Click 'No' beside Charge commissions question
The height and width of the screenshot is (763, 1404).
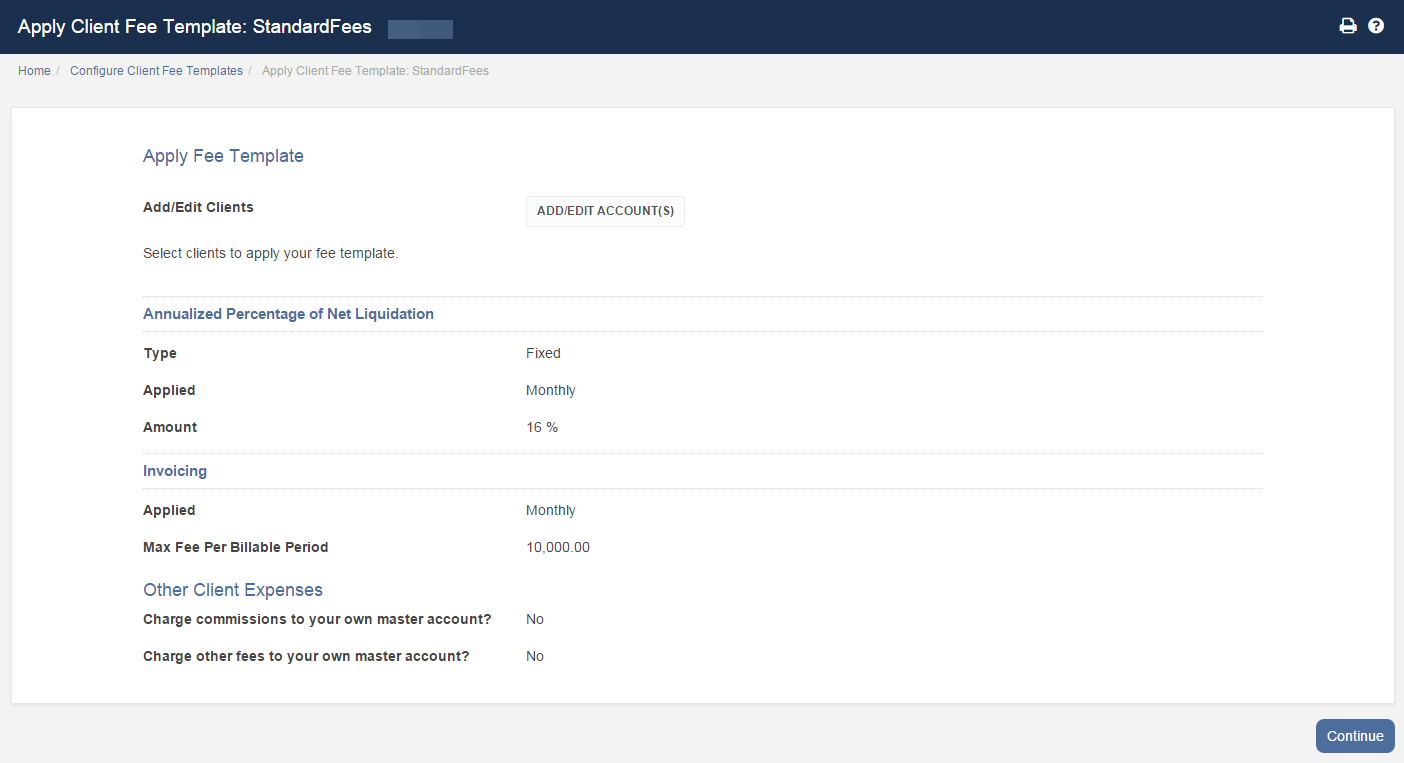(x=535, y=619)
